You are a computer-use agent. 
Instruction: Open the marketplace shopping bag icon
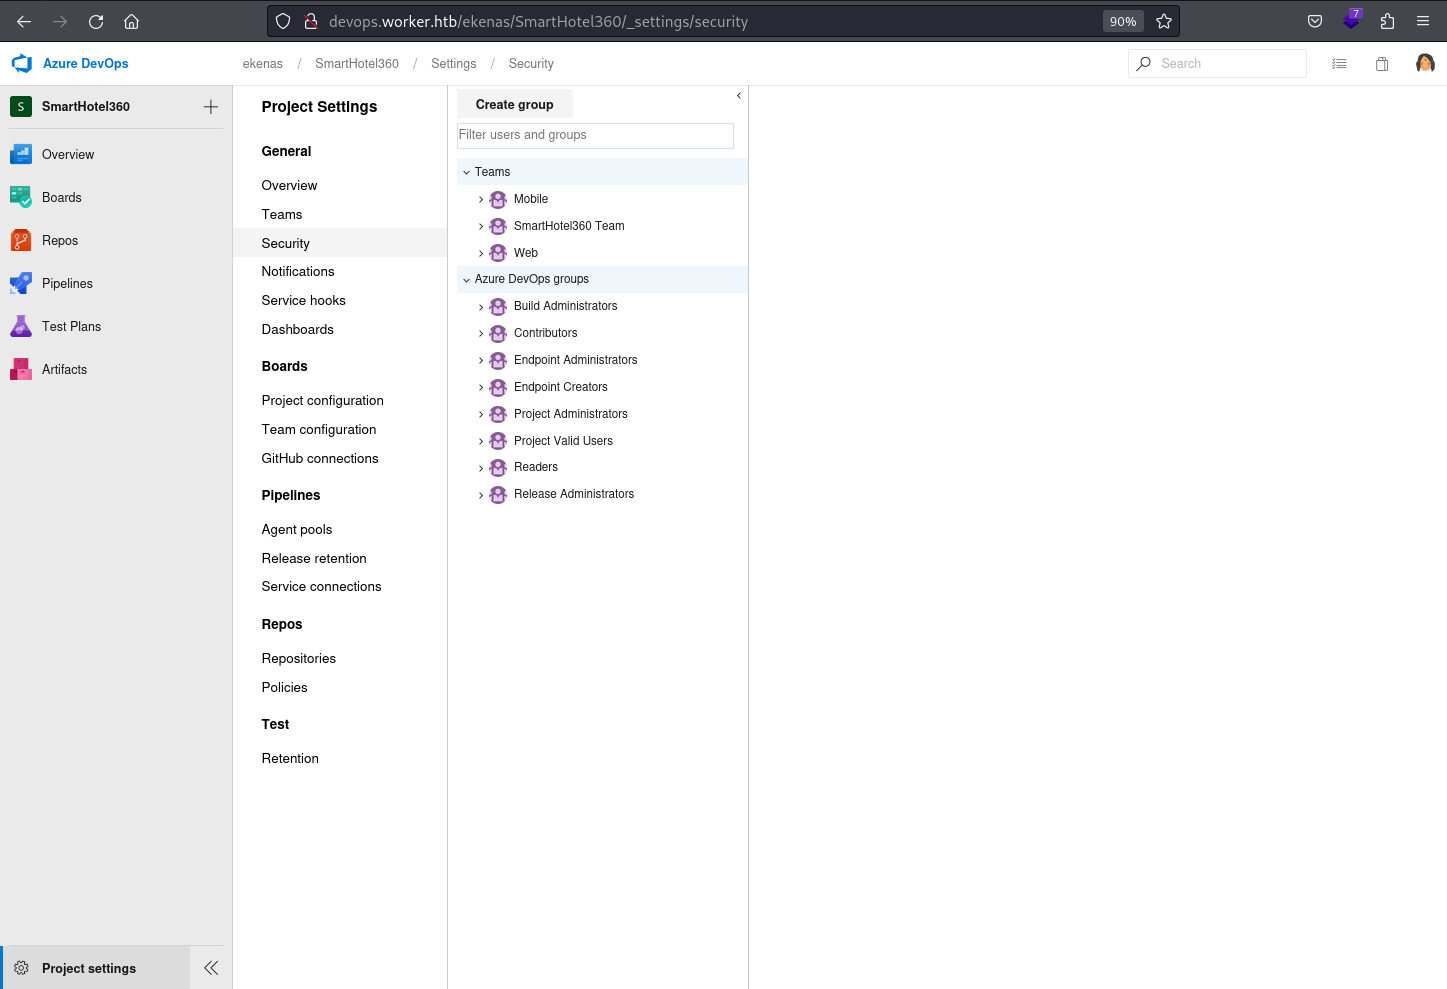(1382, 63)
